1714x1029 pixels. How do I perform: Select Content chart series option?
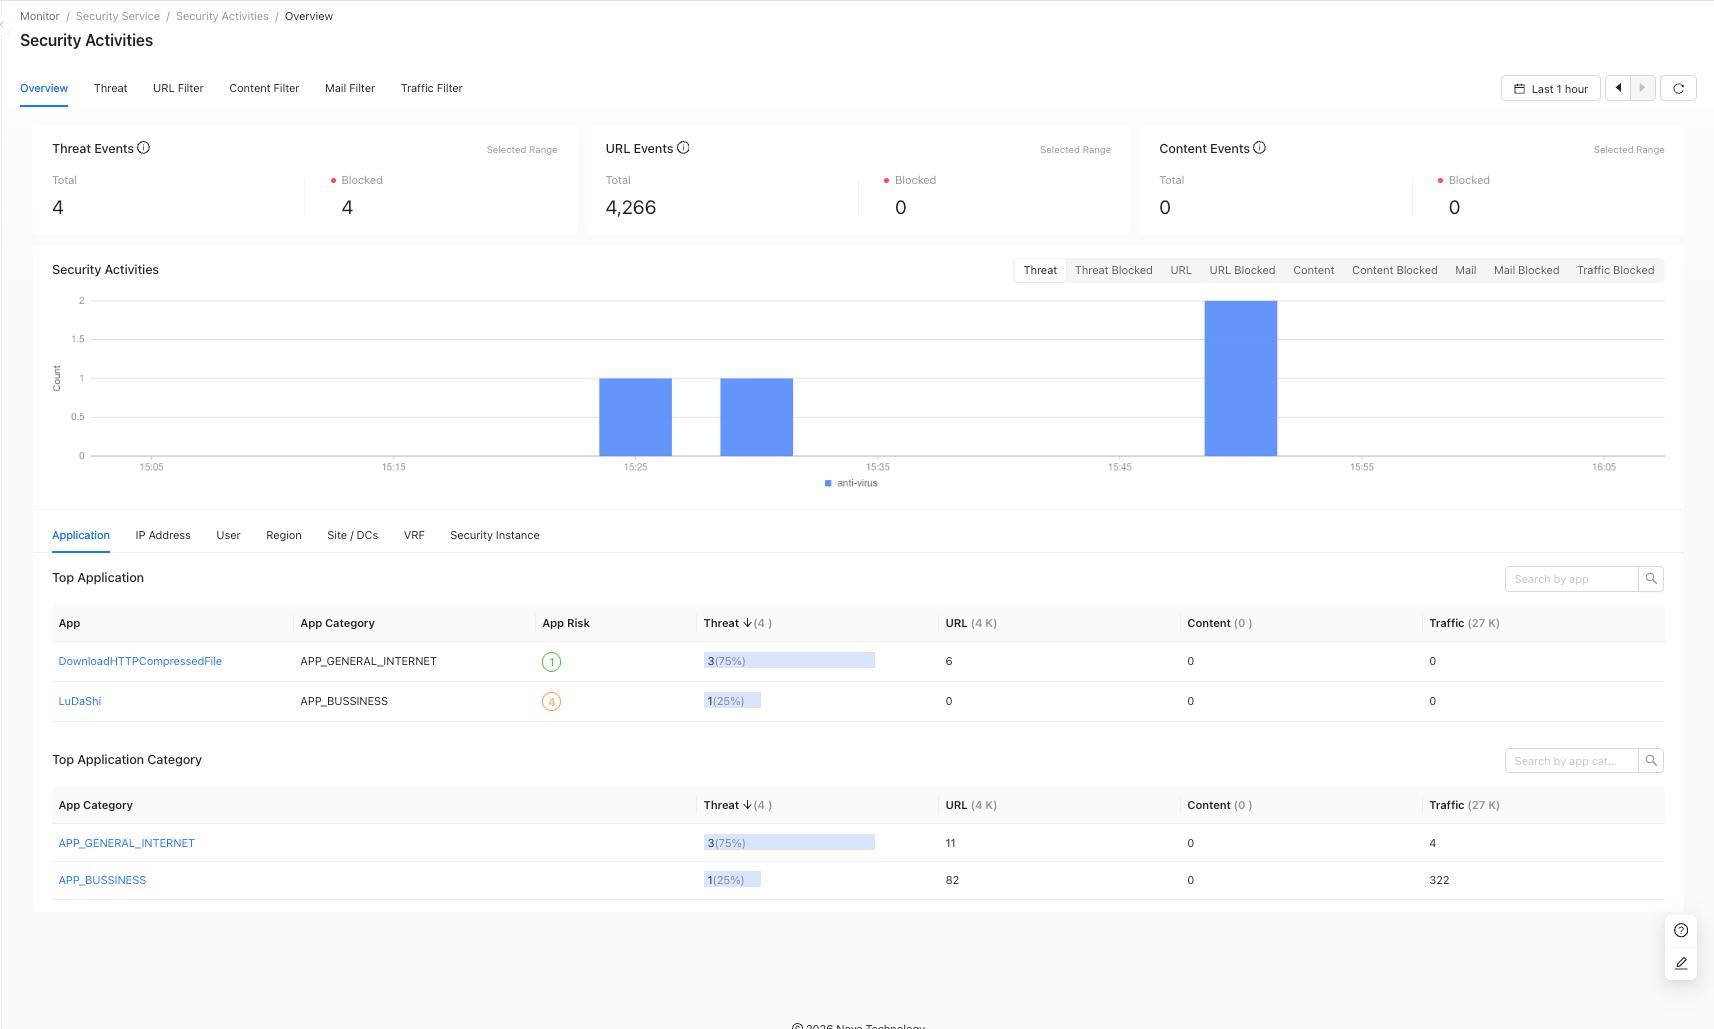point(1313,270)
